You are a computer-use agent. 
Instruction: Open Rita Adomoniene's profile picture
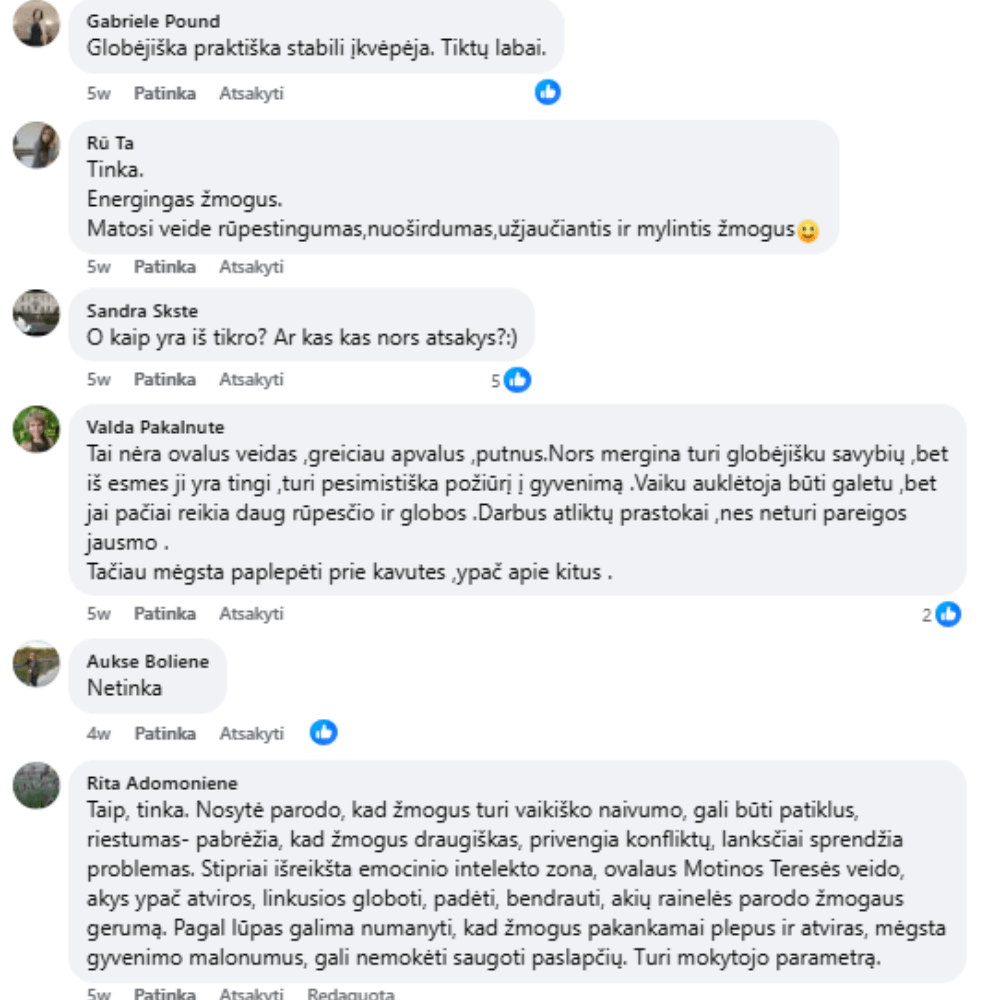36,785
